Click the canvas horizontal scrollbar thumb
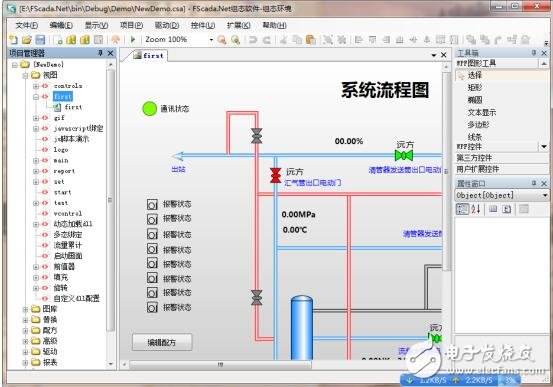The width and height of the screenshot is (553, 387). pyautogui.click(x=220, y=364)
